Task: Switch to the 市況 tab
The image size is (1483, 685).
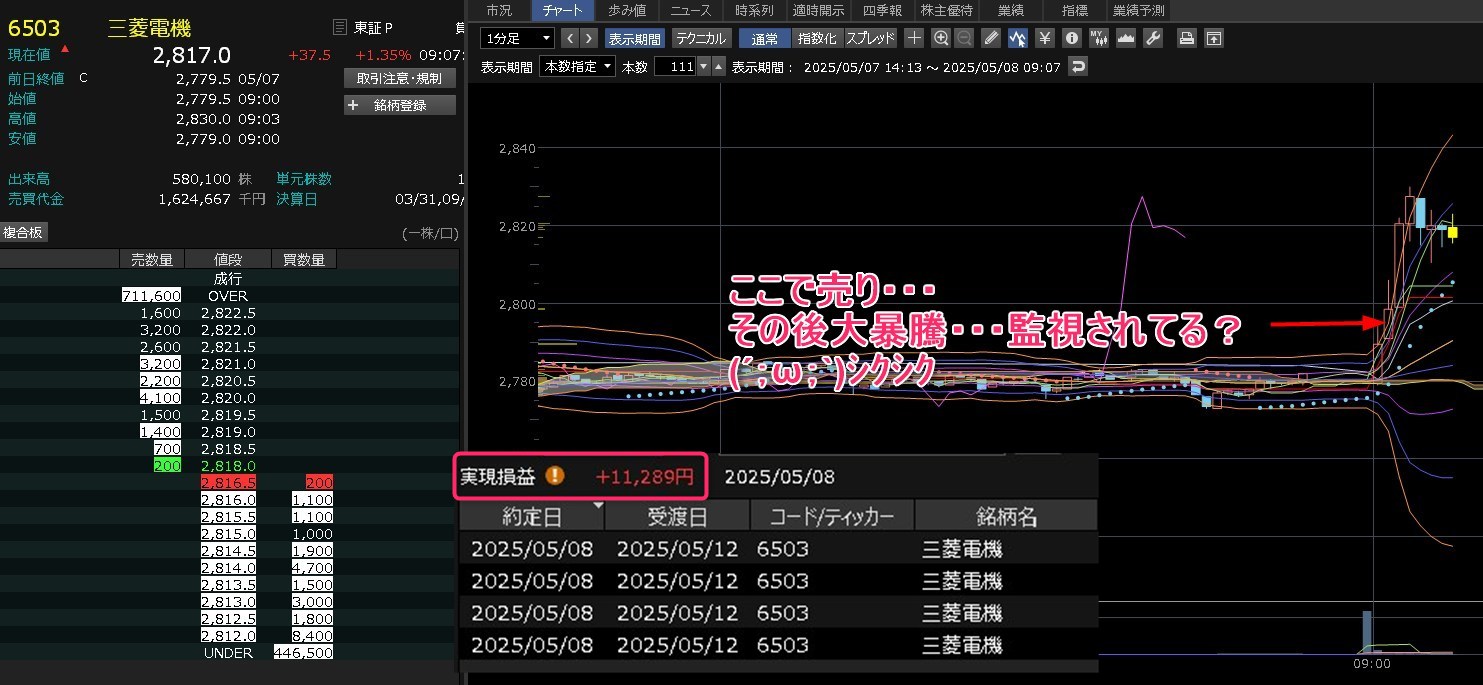Action: (x=498, y=10)
